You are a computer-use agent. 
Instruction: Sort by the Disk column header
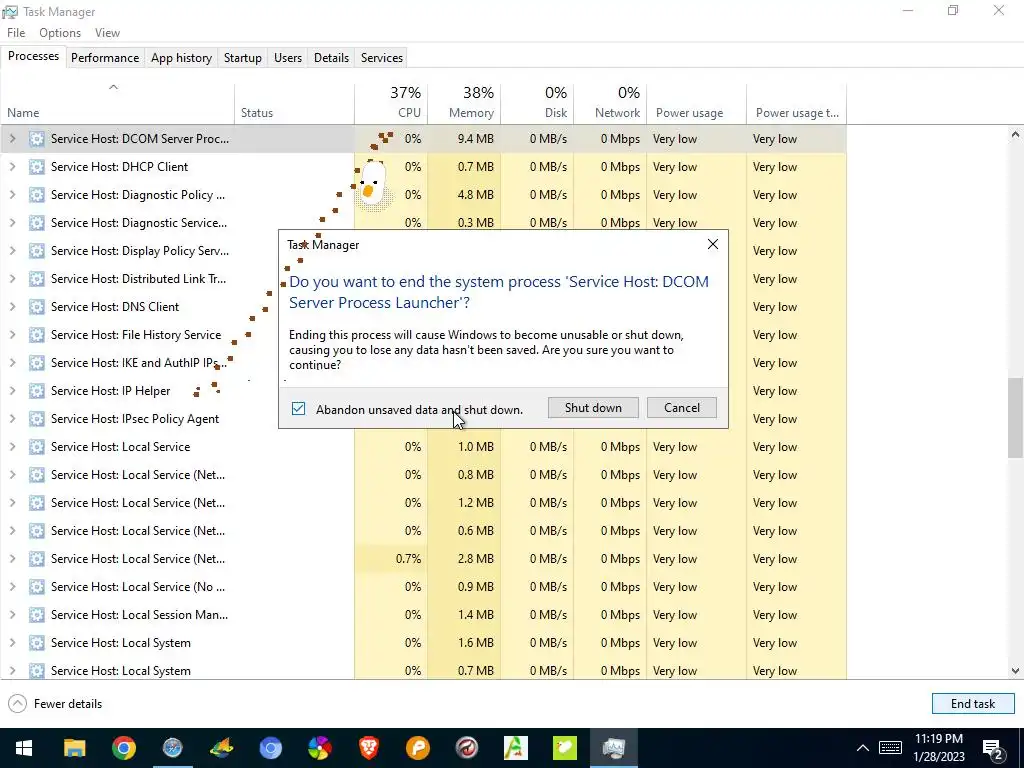[537, 103]
